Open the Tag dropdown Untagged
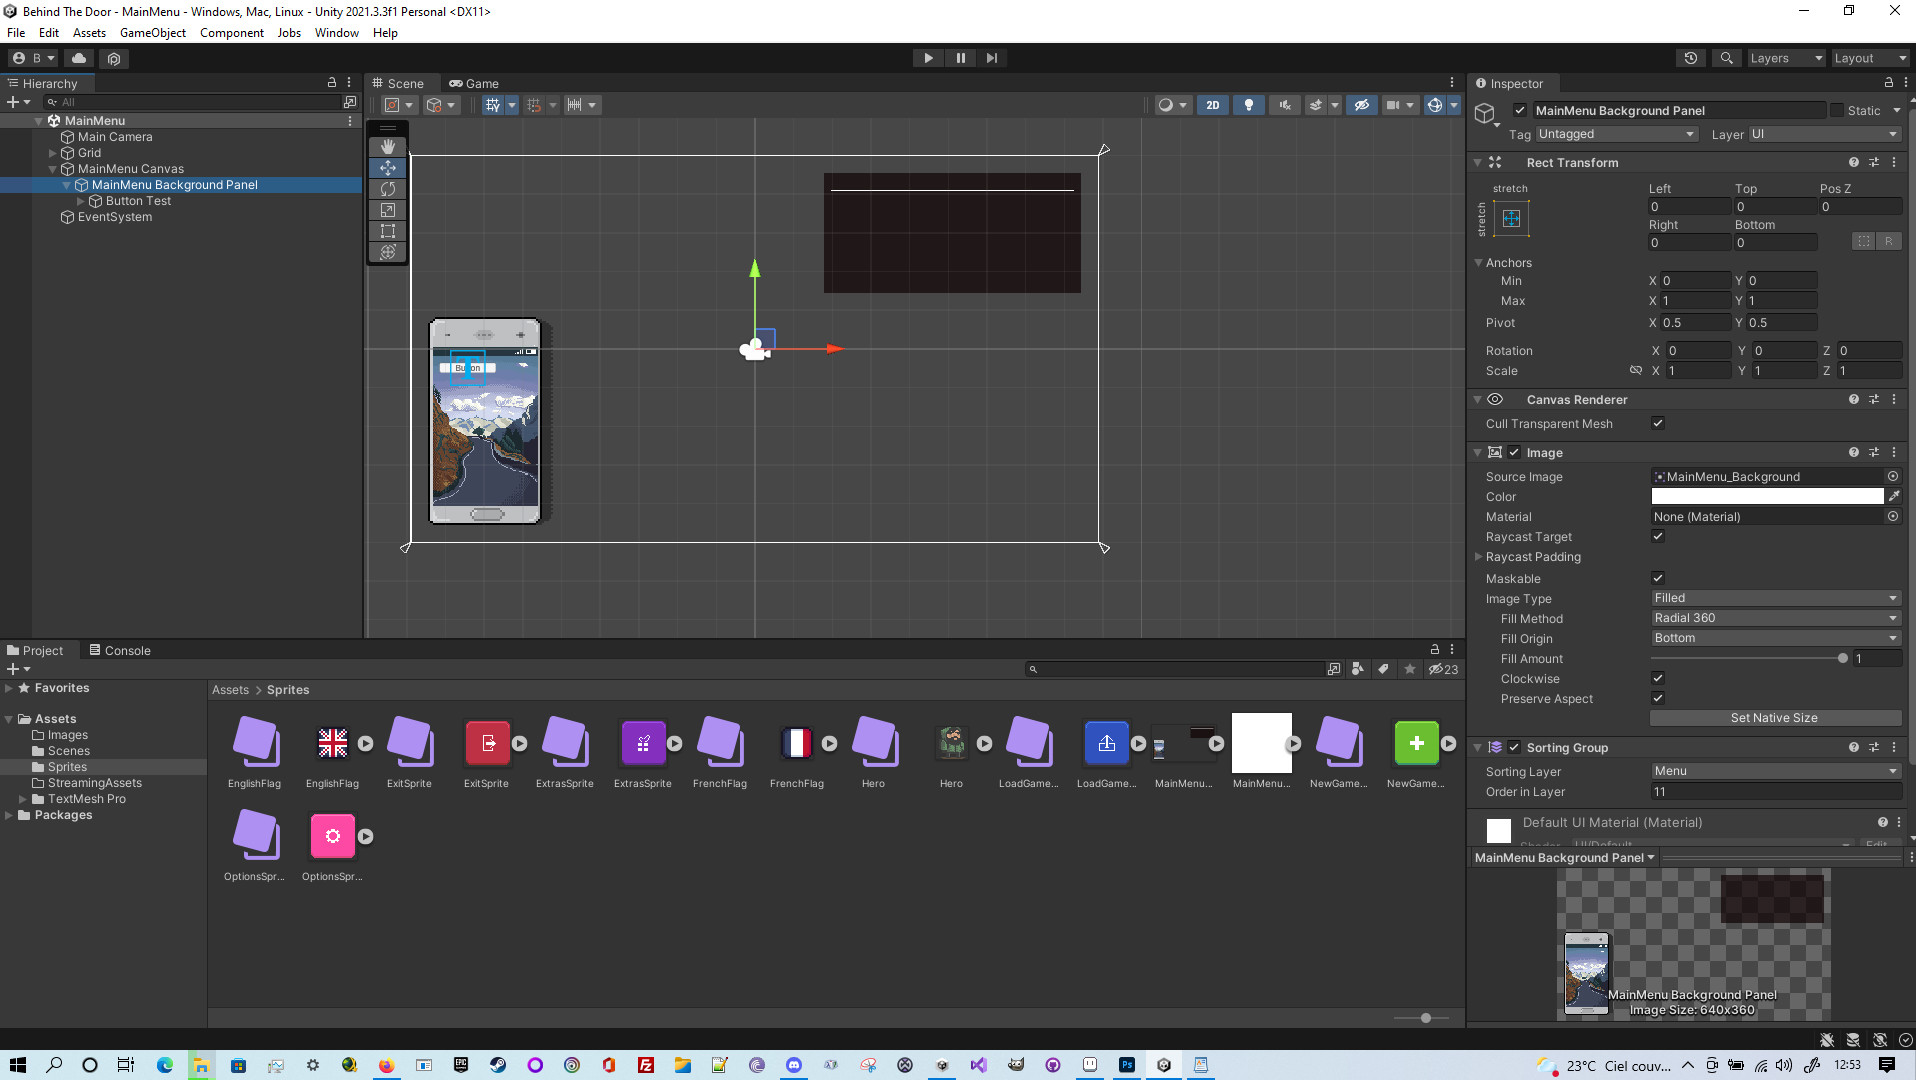 (x=1616, y=135)
